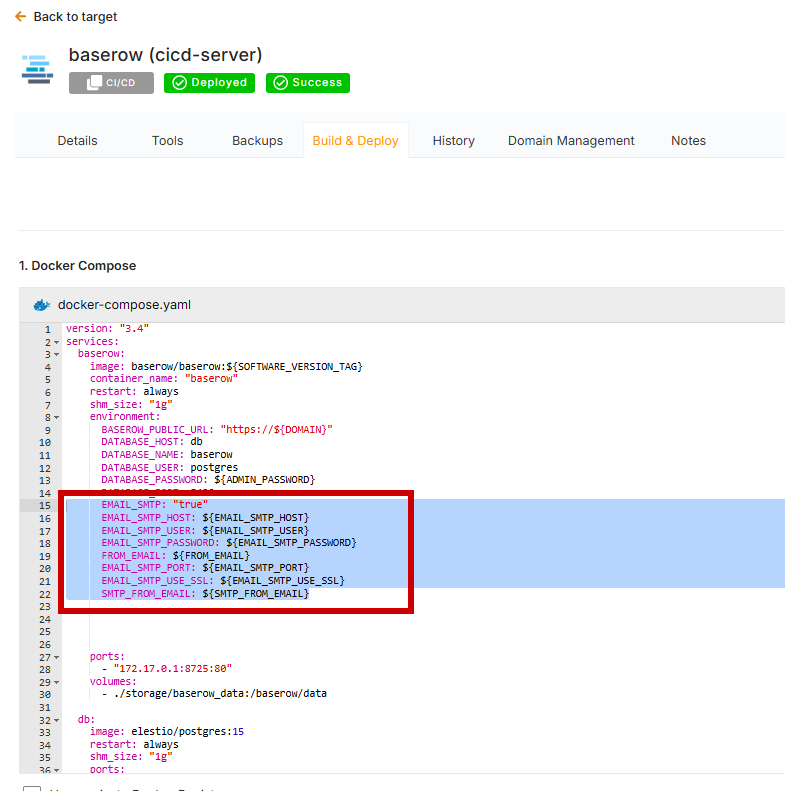Collapse the services block fold arrow on line 2
The image size is (785, 791).
(57, 343)
